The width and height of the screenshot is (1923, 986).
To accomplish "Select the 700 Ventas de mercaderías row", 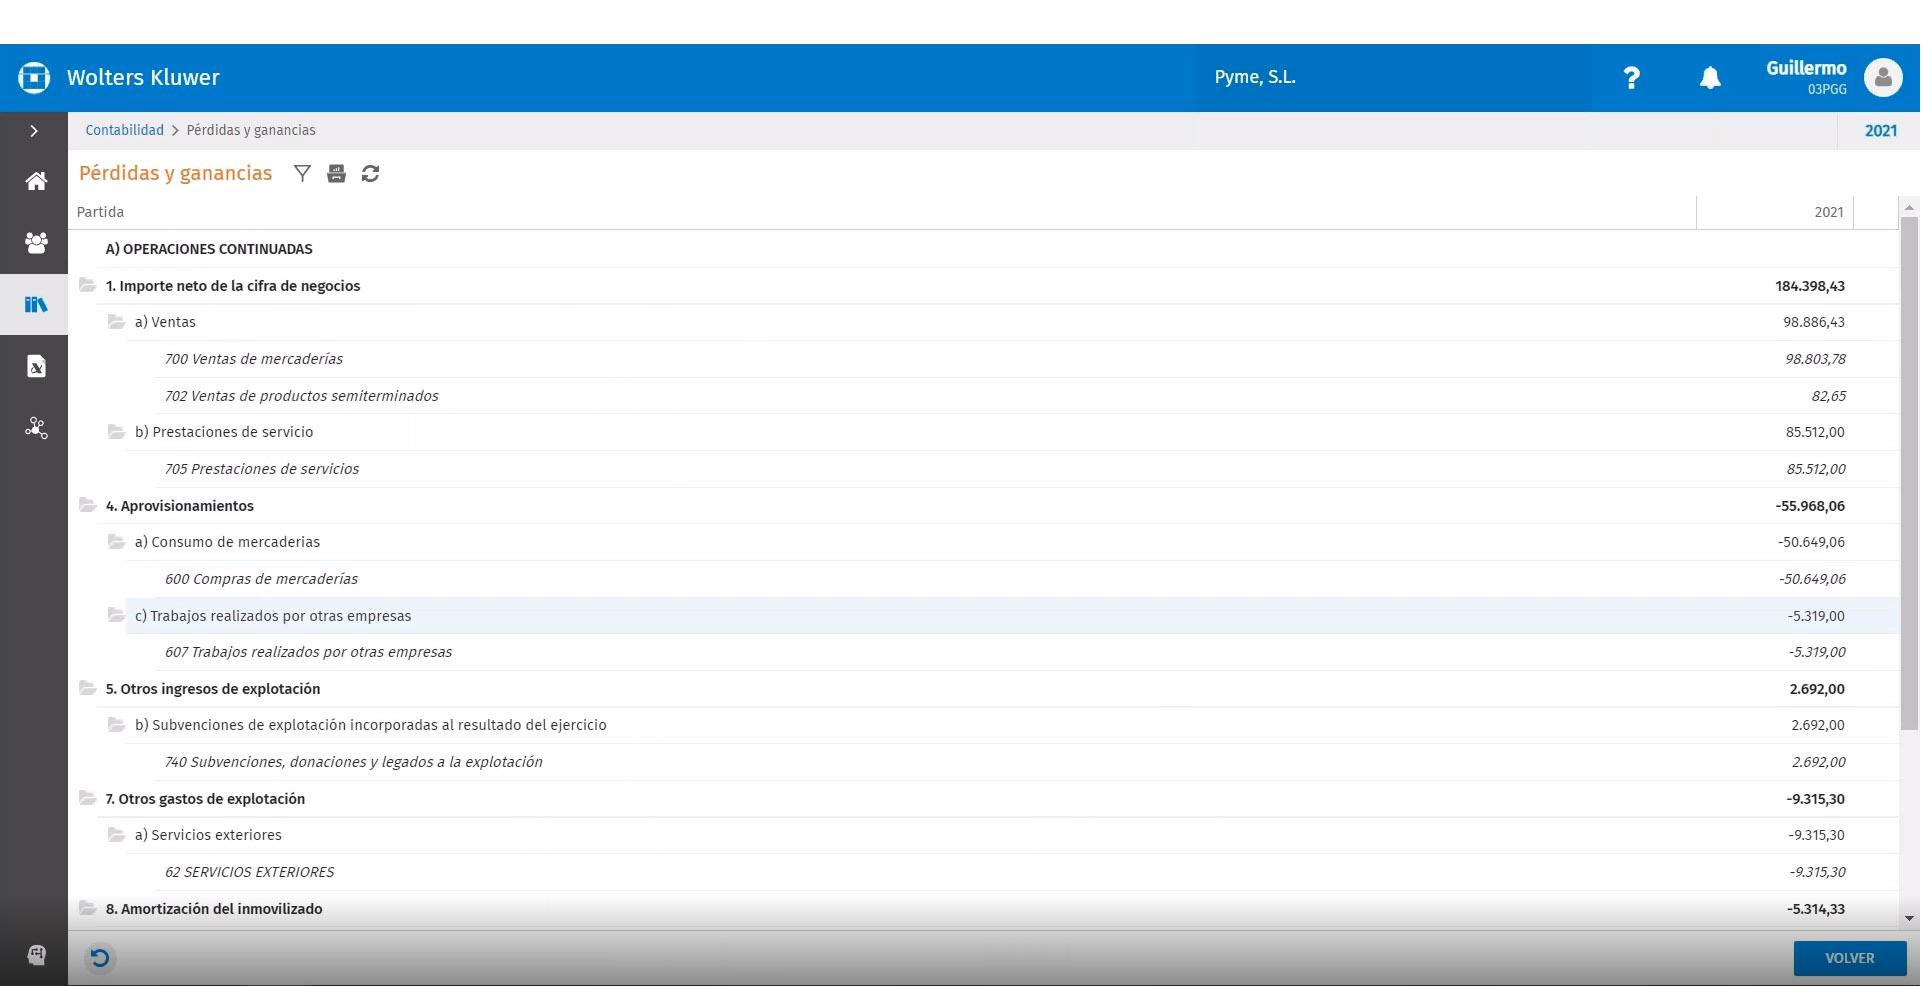I will tap(254, 359).
